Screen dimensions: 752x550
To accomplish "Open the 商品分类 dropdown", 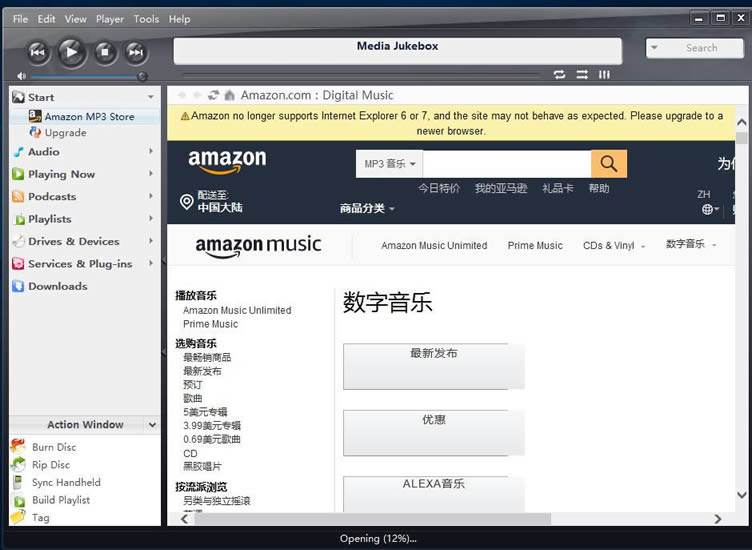I will [x=367, y=209].
